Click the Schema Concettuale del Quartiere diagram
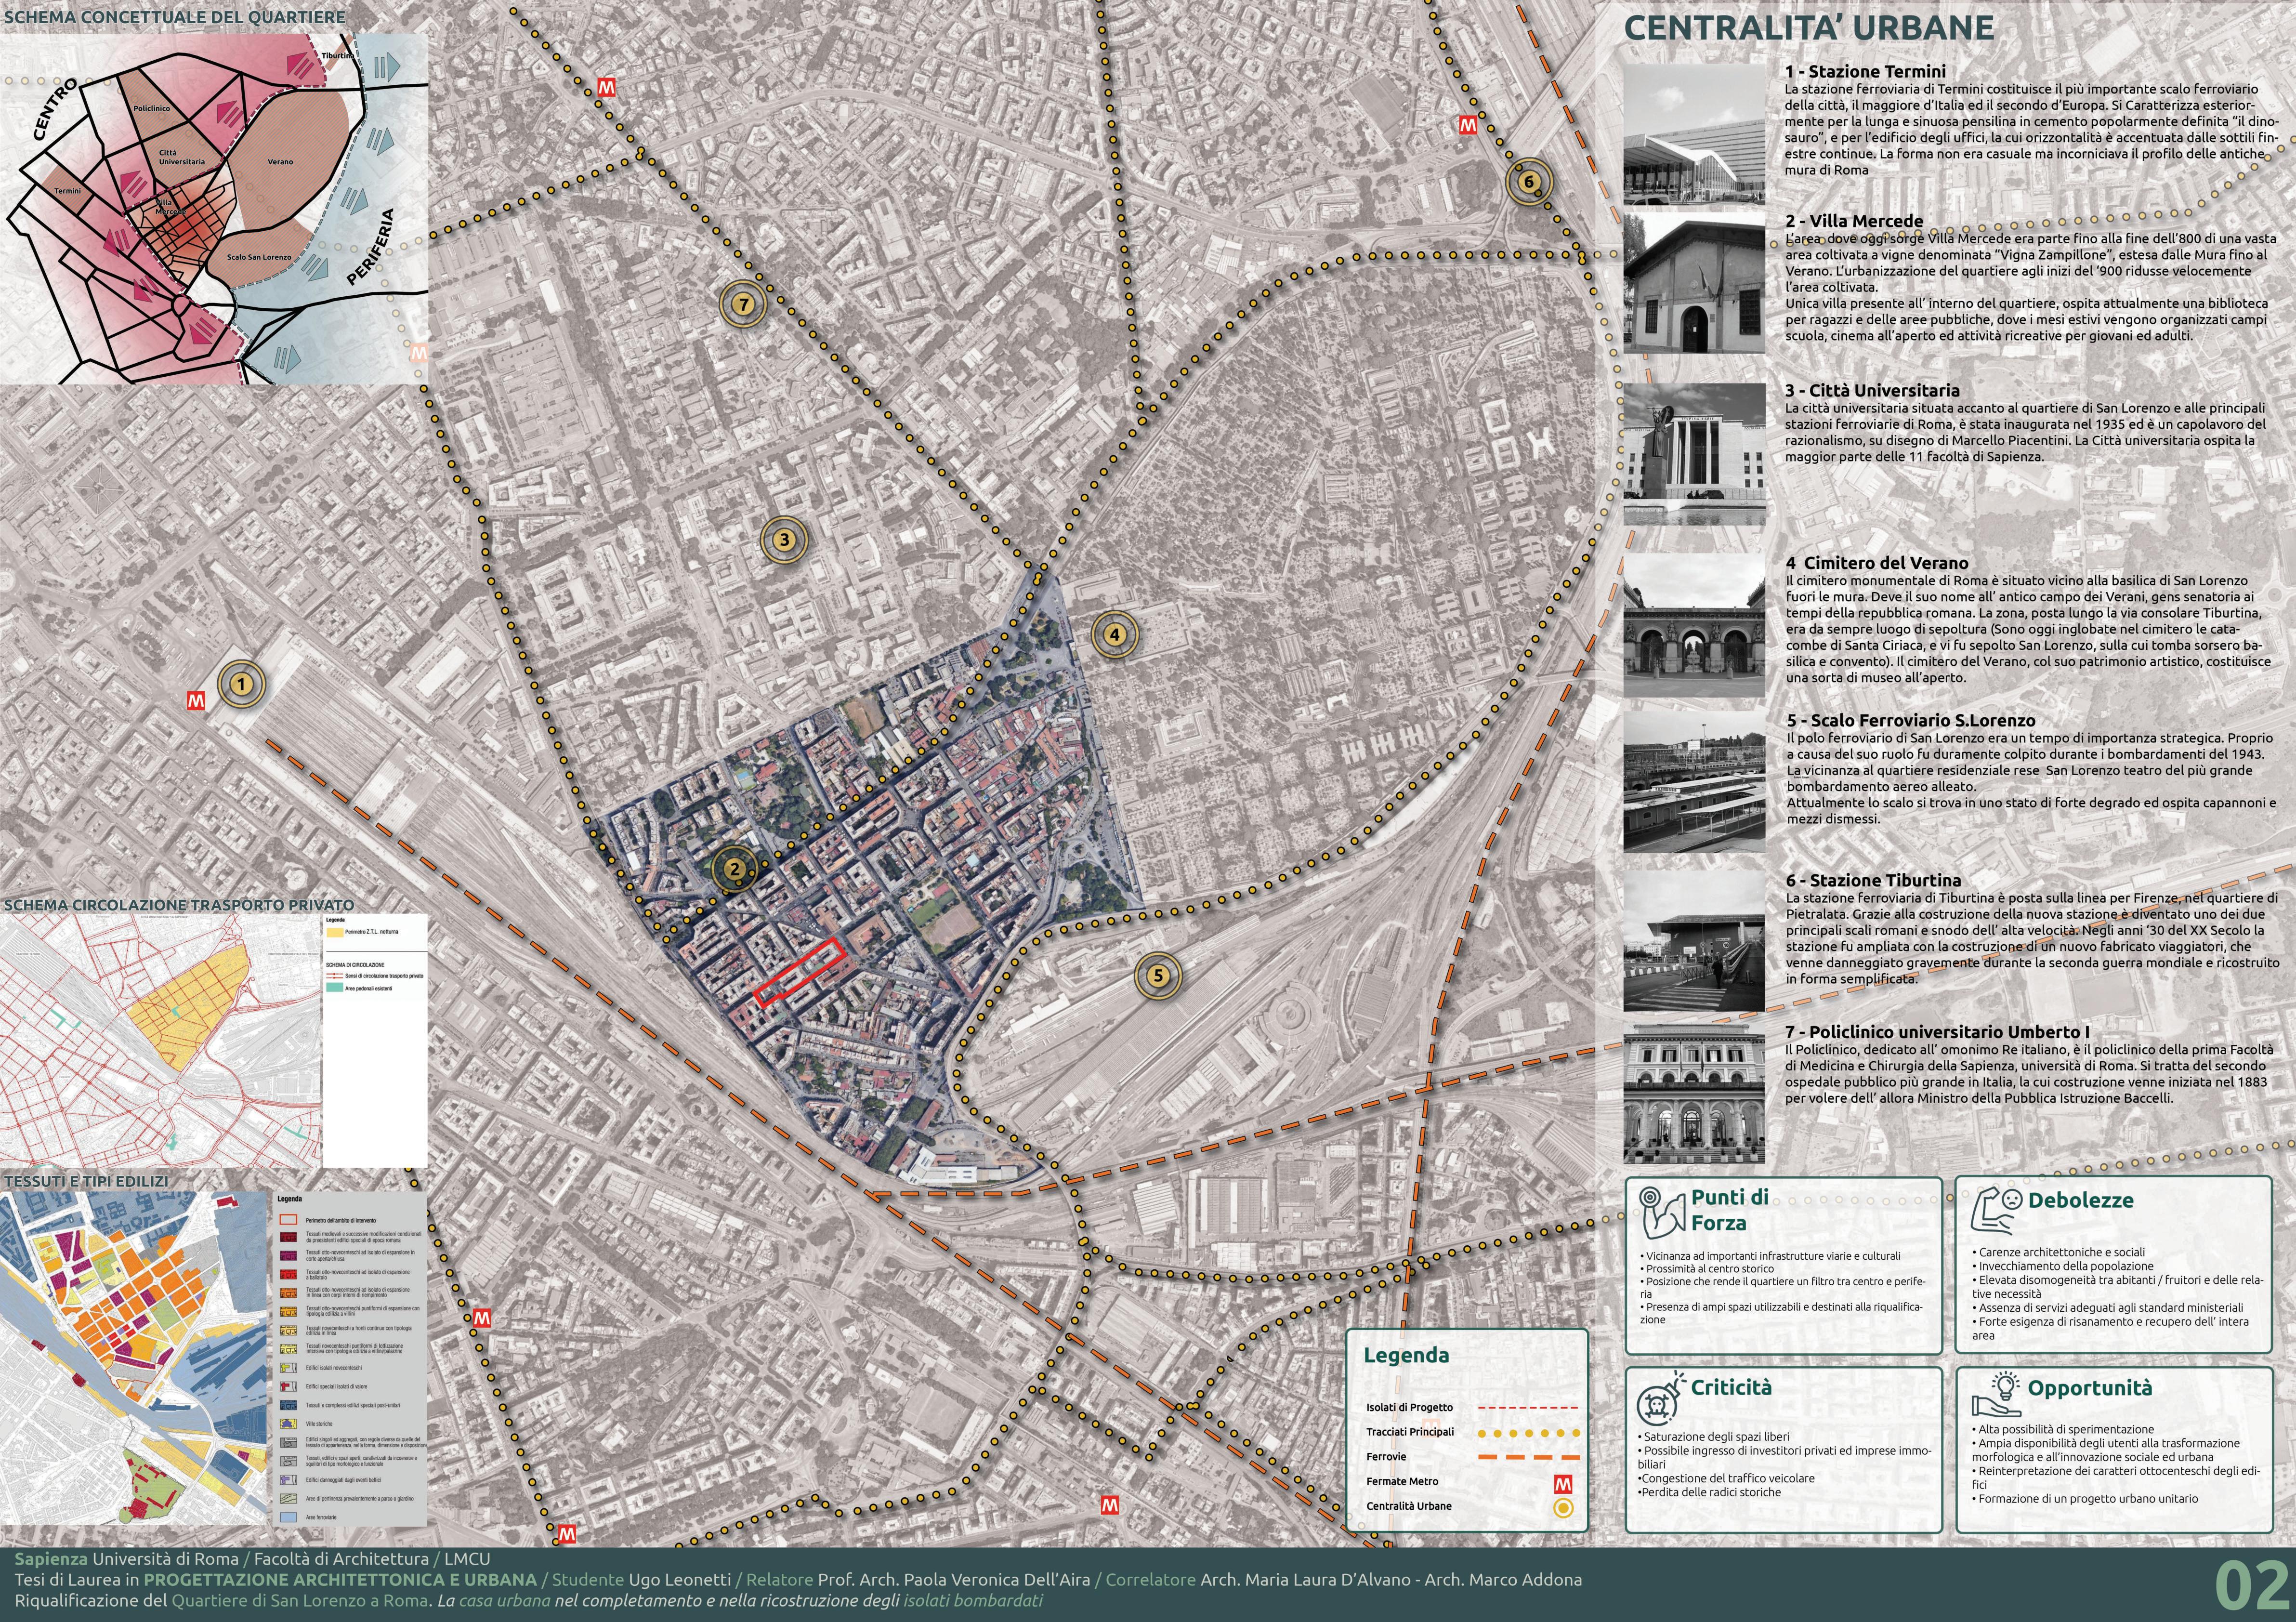 (214, 208)
